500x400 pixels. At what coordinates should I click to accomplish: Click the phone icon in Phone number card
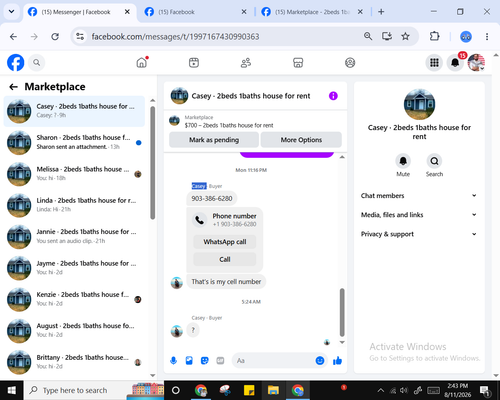point(199,220)
